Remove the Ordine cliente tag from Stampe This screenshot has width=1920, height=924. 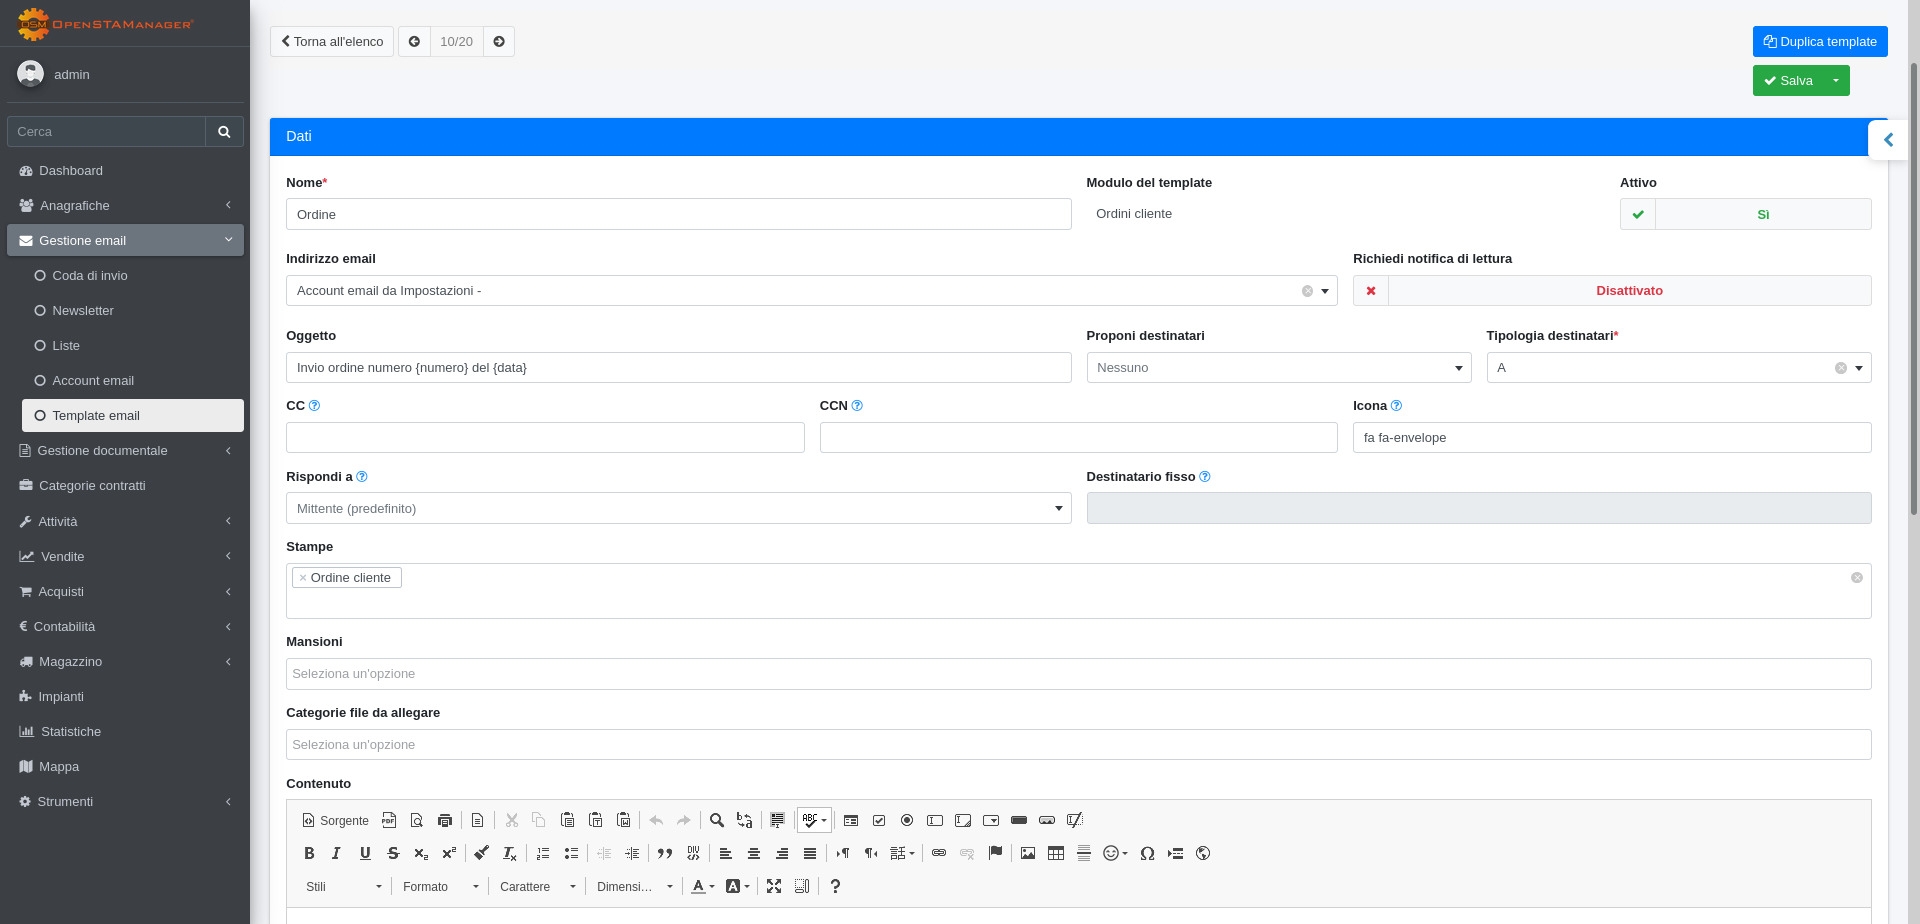coord(303,578)
